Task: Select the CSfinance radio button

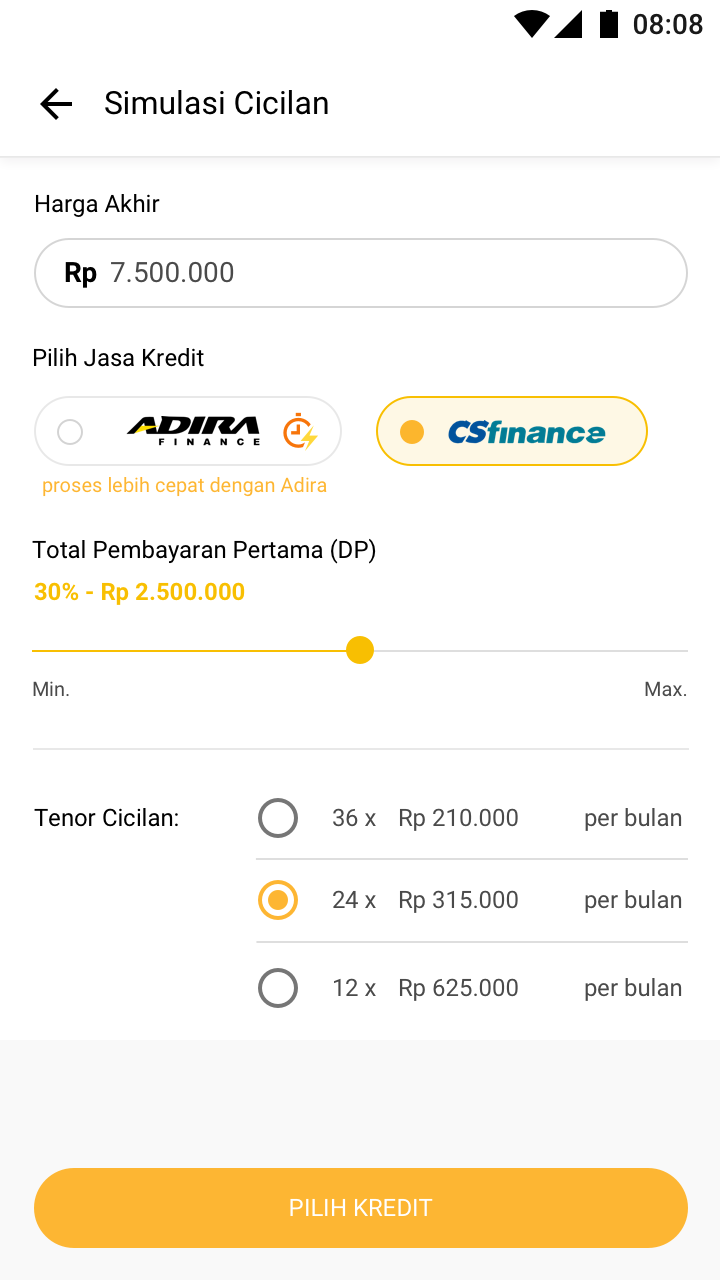Action: point(411,432)
